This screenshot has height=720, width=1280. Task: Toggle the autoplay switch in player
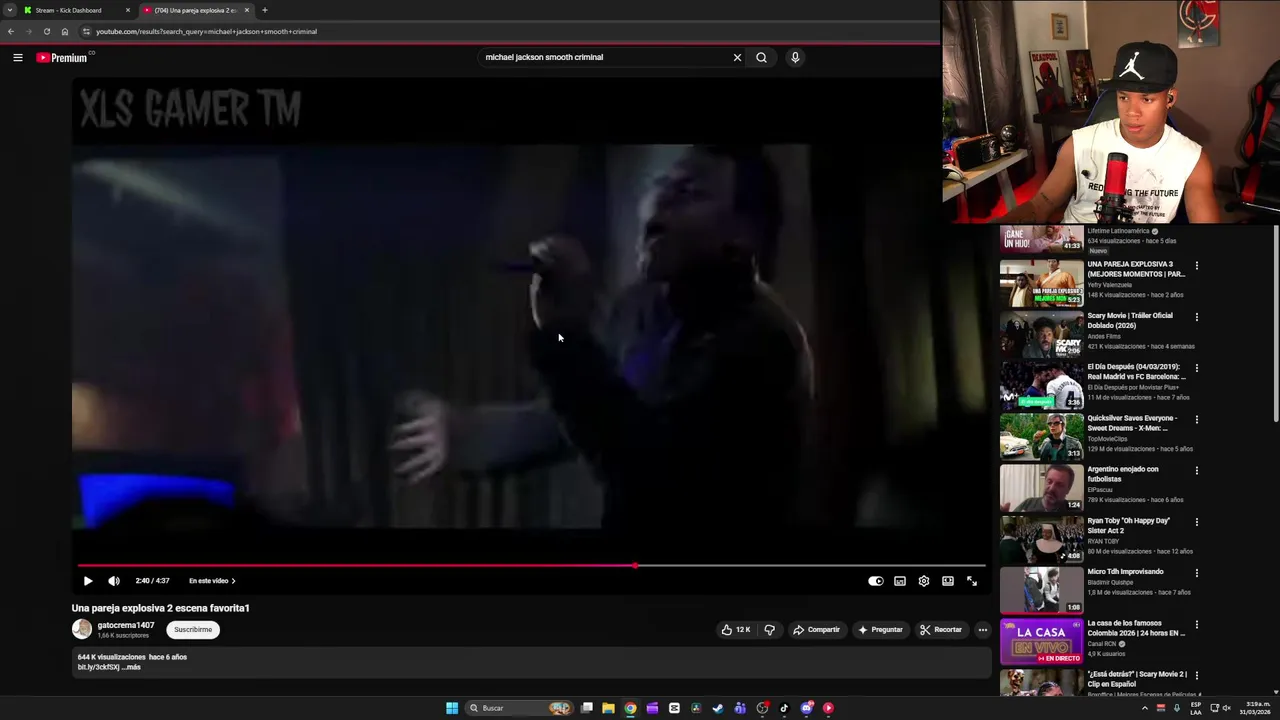tap(875, 581)
